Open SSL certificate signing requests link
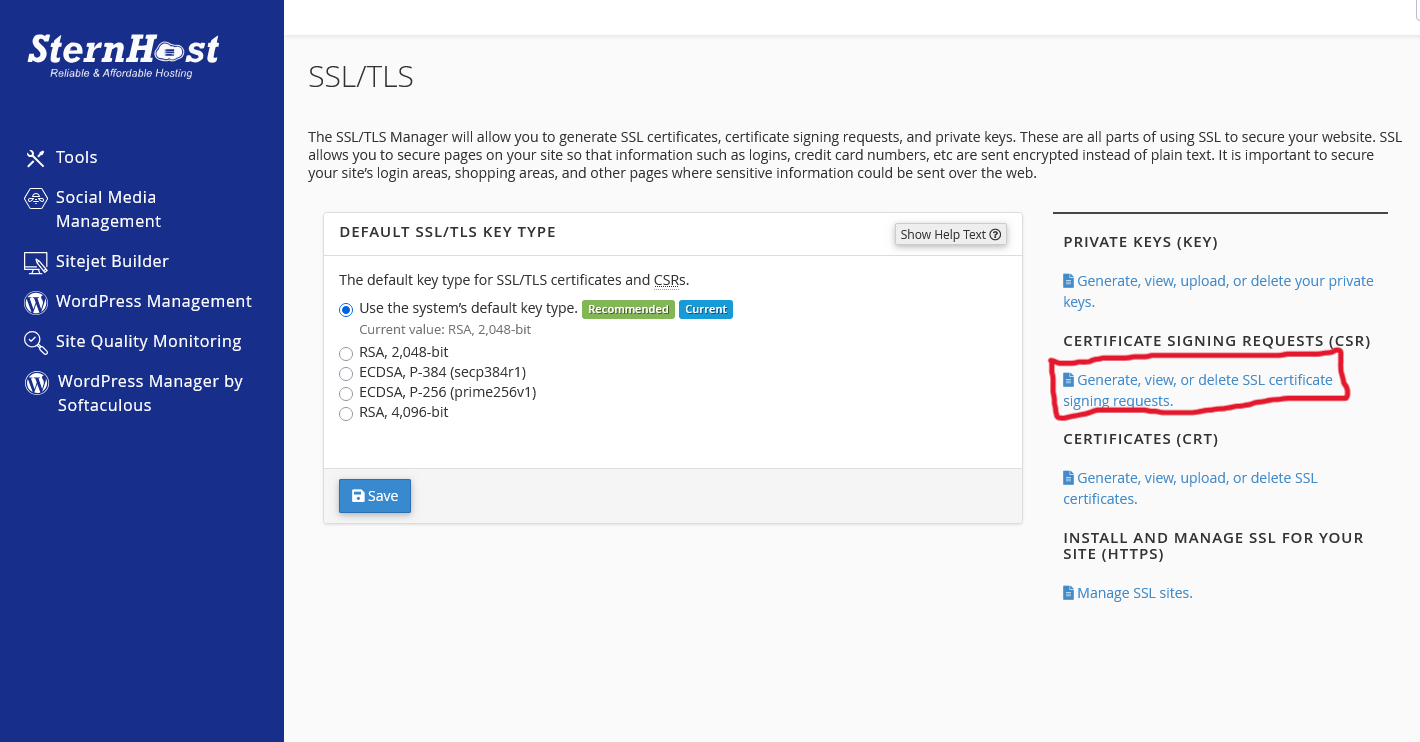The width and height of the screenshot is (1420, 742). [x=1204, y=381]
